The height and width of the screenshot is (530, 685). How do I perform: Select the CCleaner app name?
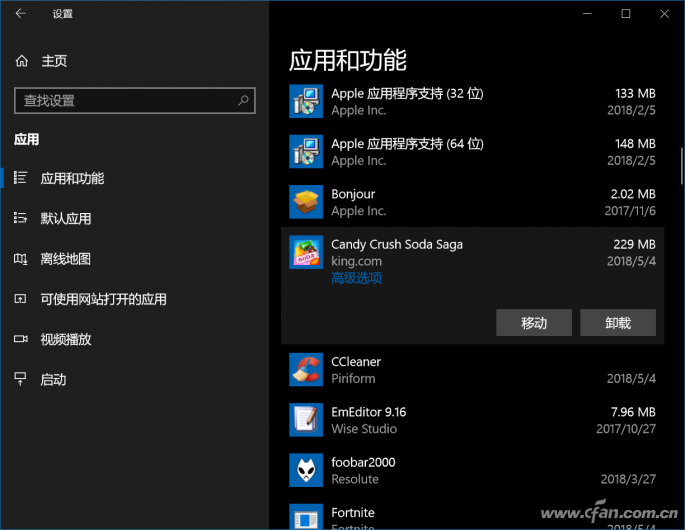pyautogui.click(x=356, y=362)
